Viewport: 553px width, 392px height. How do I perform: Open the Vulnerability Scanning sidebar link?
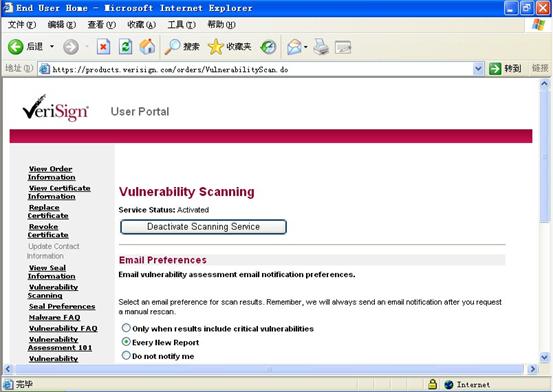[x=53, y=291]
